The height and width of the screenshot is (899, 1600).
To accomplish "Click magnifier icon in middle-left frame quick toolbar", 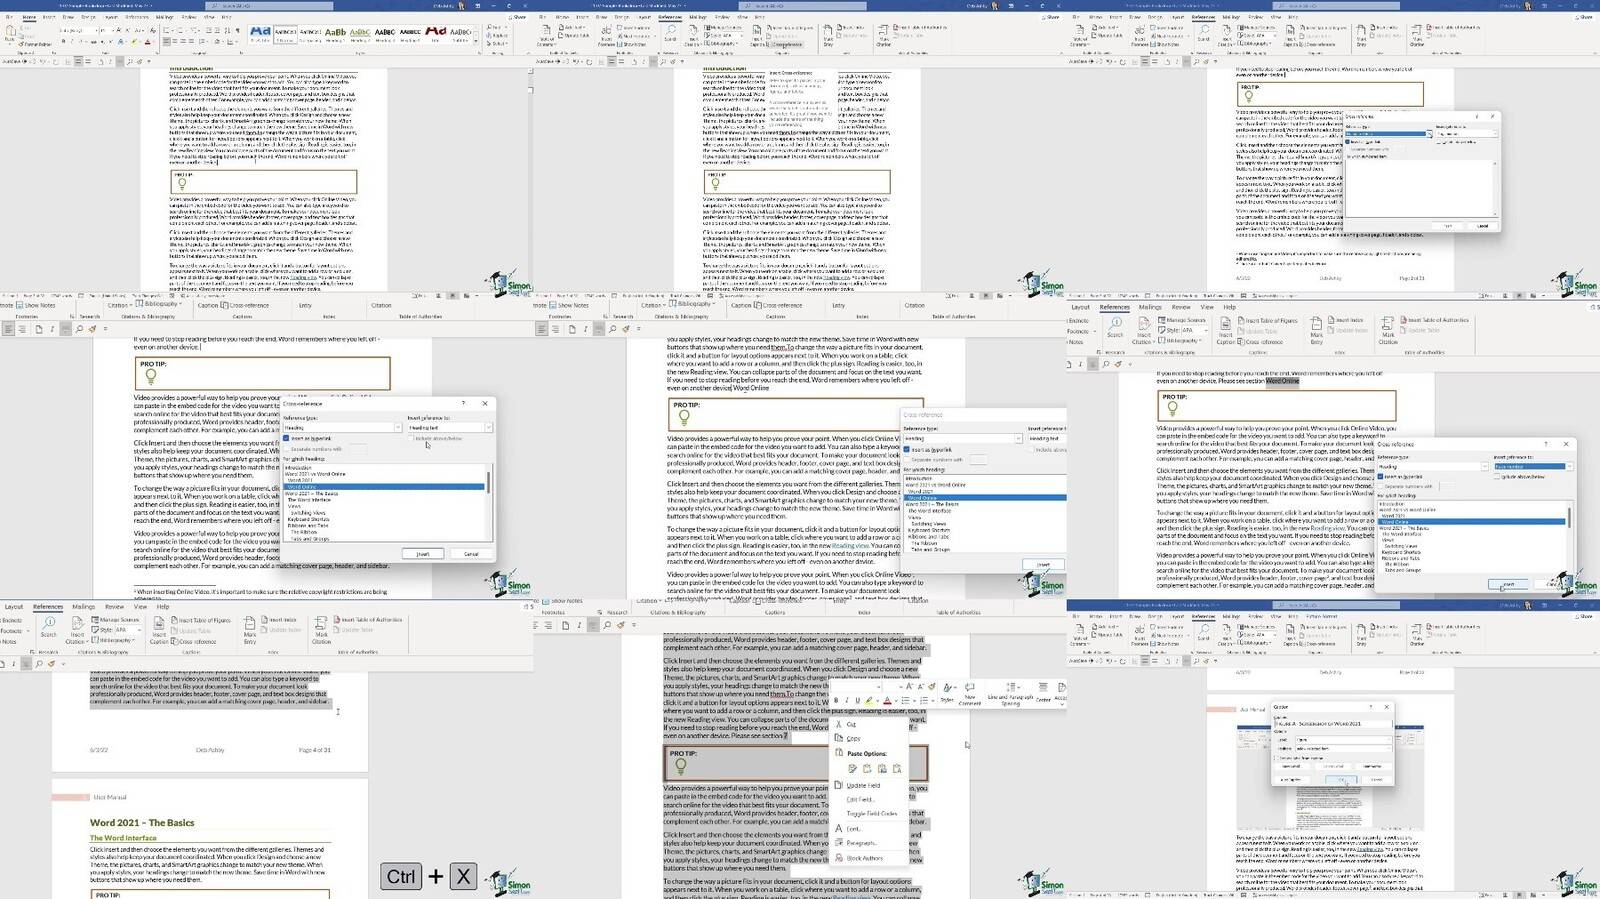I will pos(77,328).
